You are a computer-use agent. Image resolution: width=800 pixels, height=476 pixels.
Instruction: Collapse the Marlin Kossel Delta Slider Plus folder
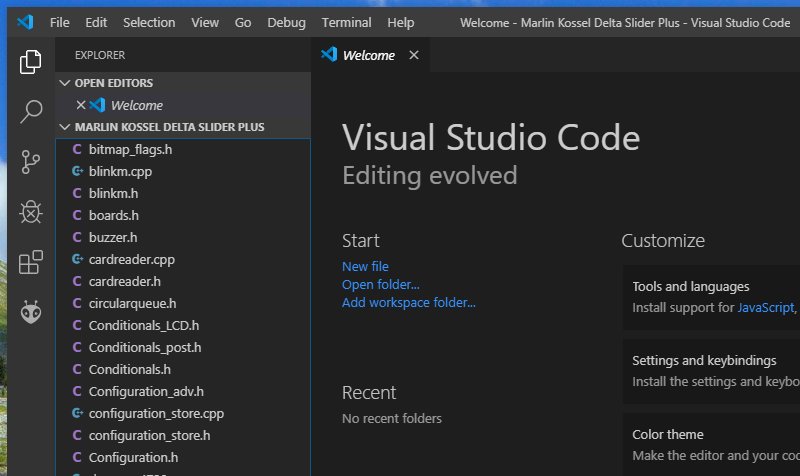(x=65, y=127)
